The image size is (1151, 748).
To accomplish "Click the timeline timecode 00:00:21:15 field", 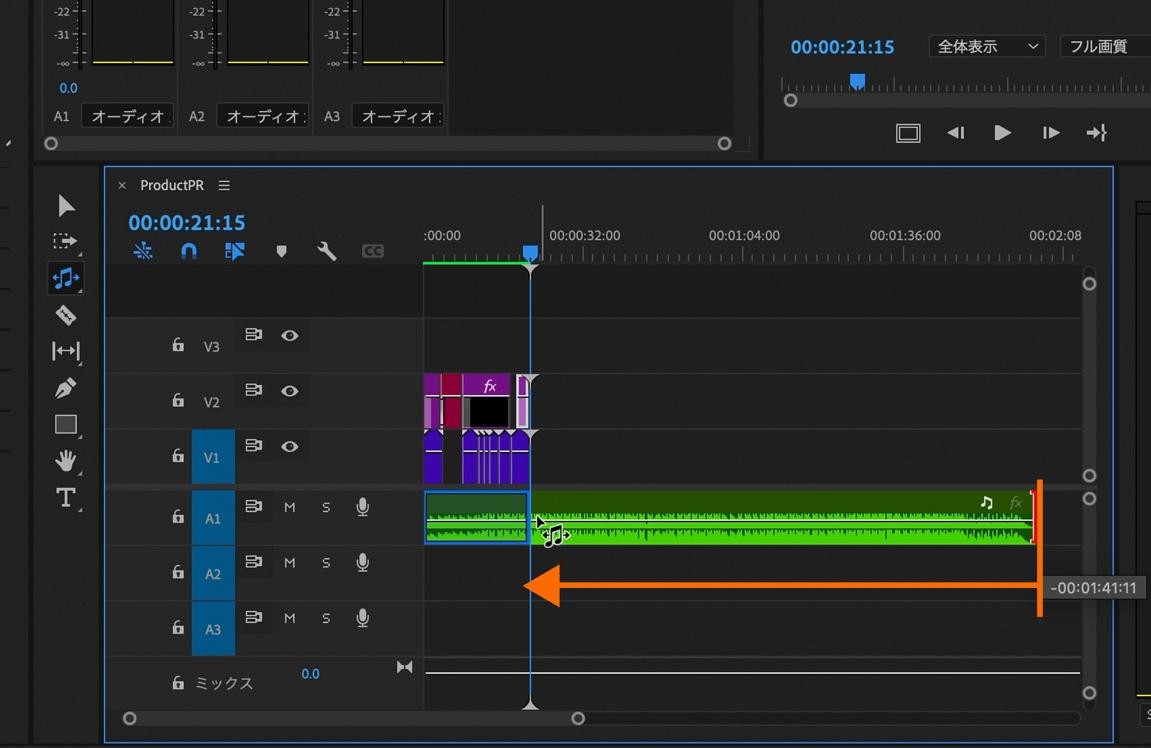I will [187, 222].
